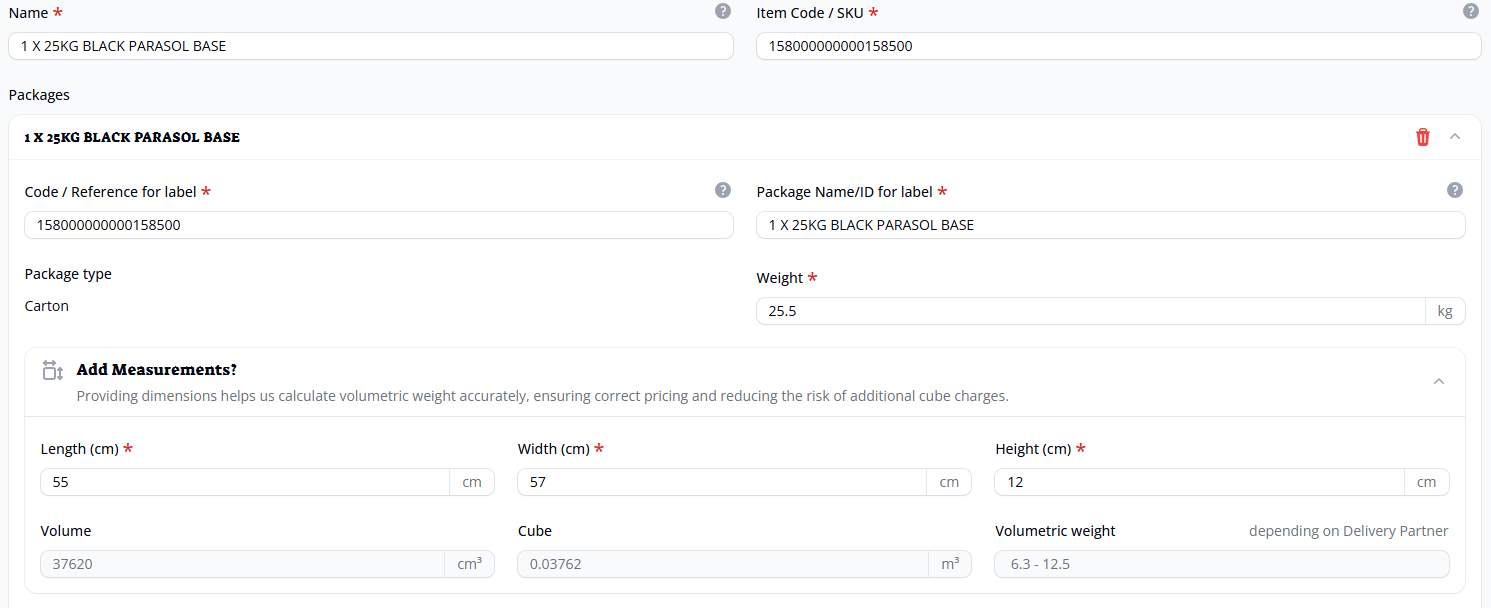Click help icon beside Item Code / SKU
The height and width of the screenshot is (608, 1491).
[1470, 11]
